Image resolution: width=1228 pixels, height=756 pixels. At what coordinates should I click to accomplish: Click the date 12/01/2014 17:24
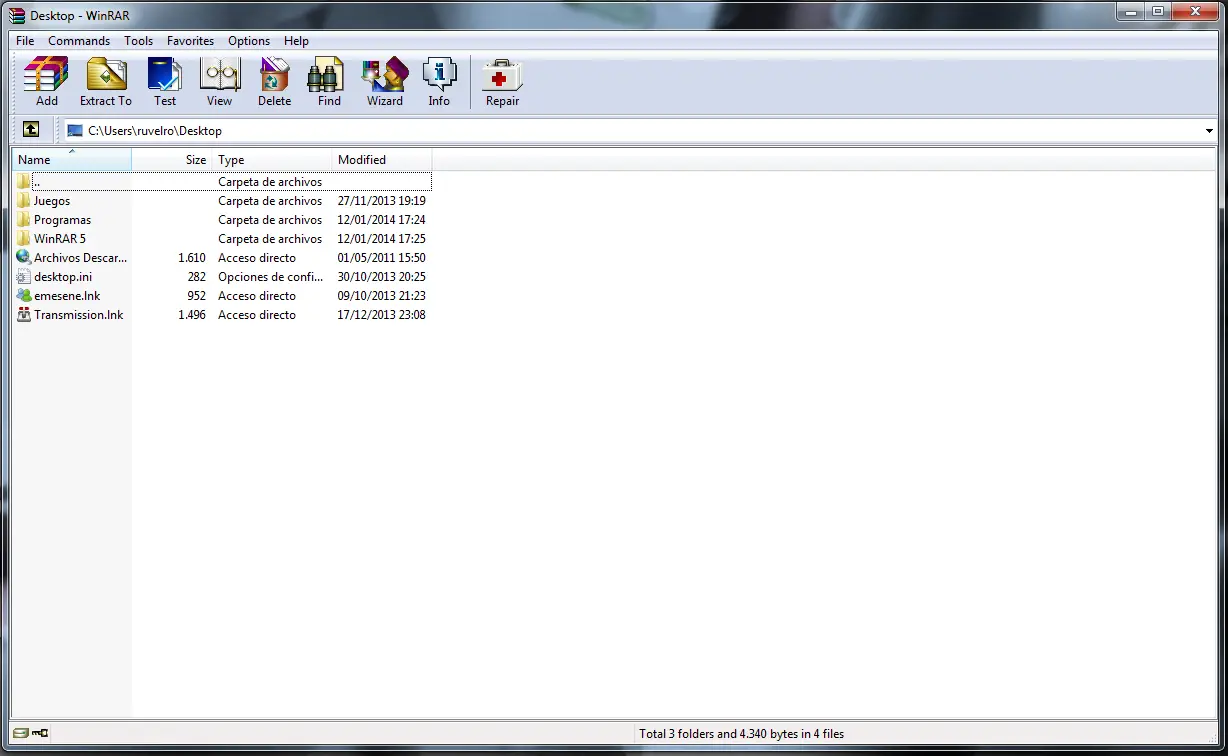point(382,220)
